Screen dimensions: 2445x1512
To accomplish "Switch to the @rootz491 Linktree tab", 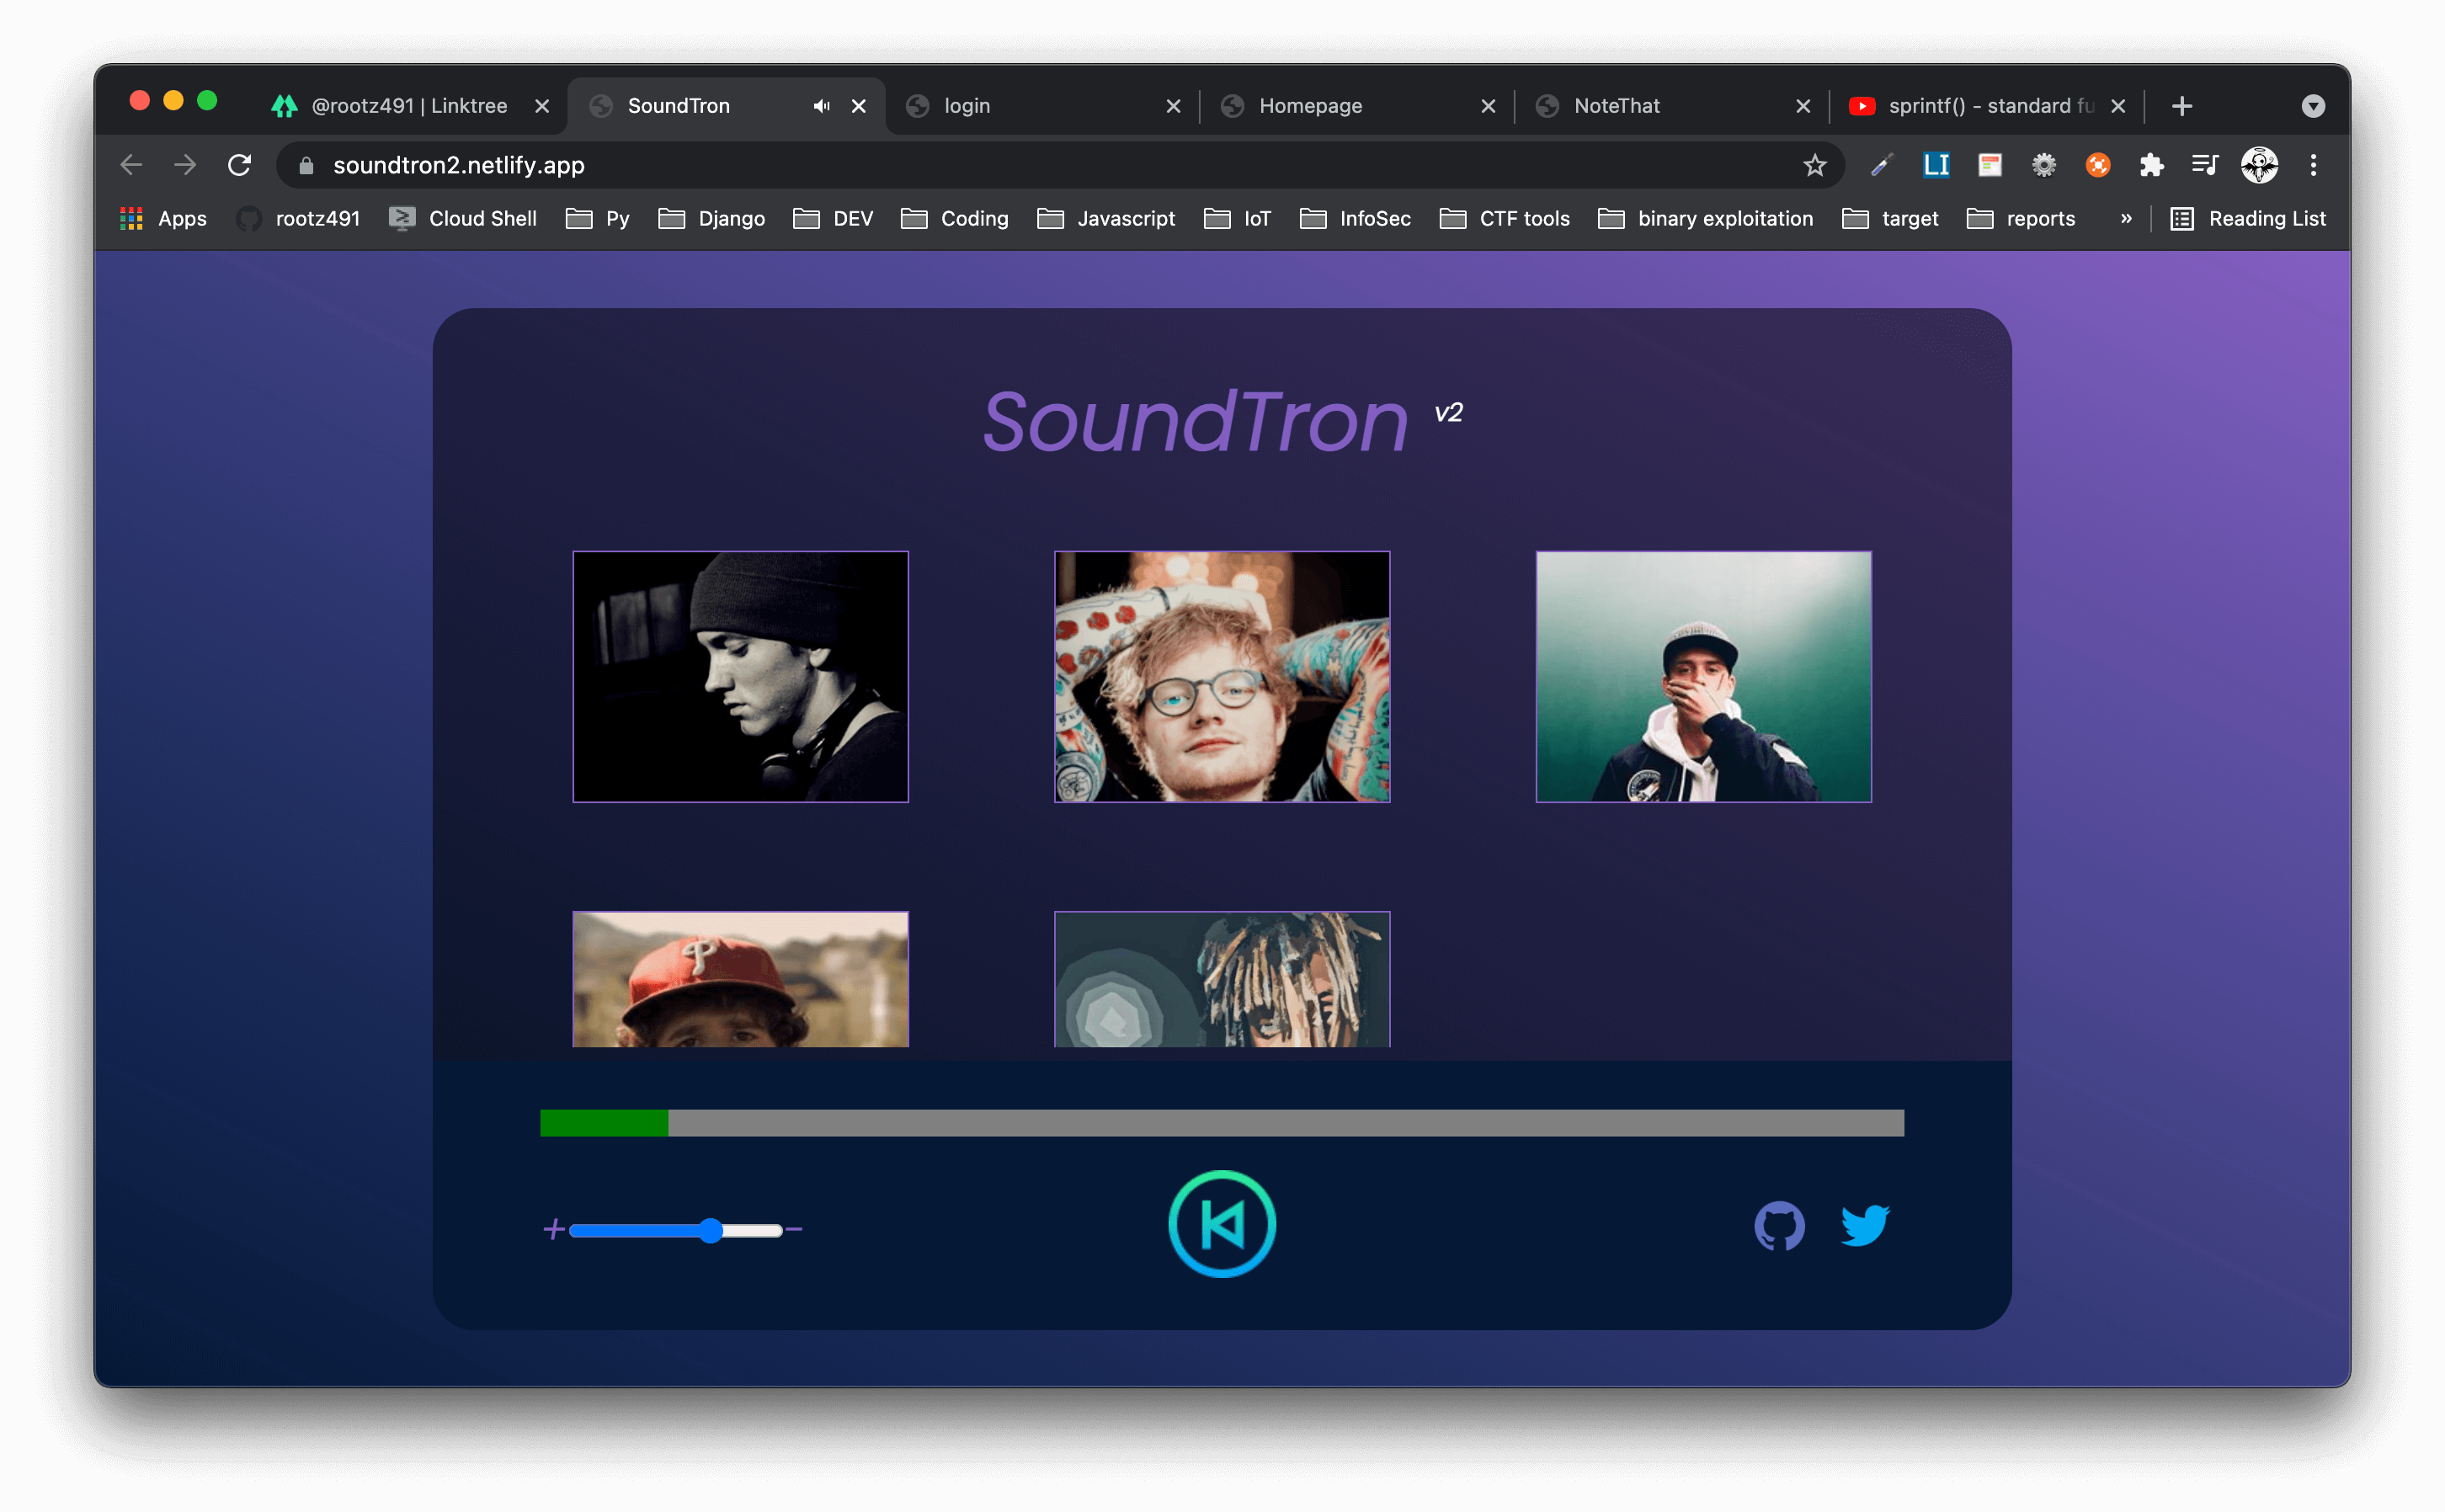I will 409,106.
